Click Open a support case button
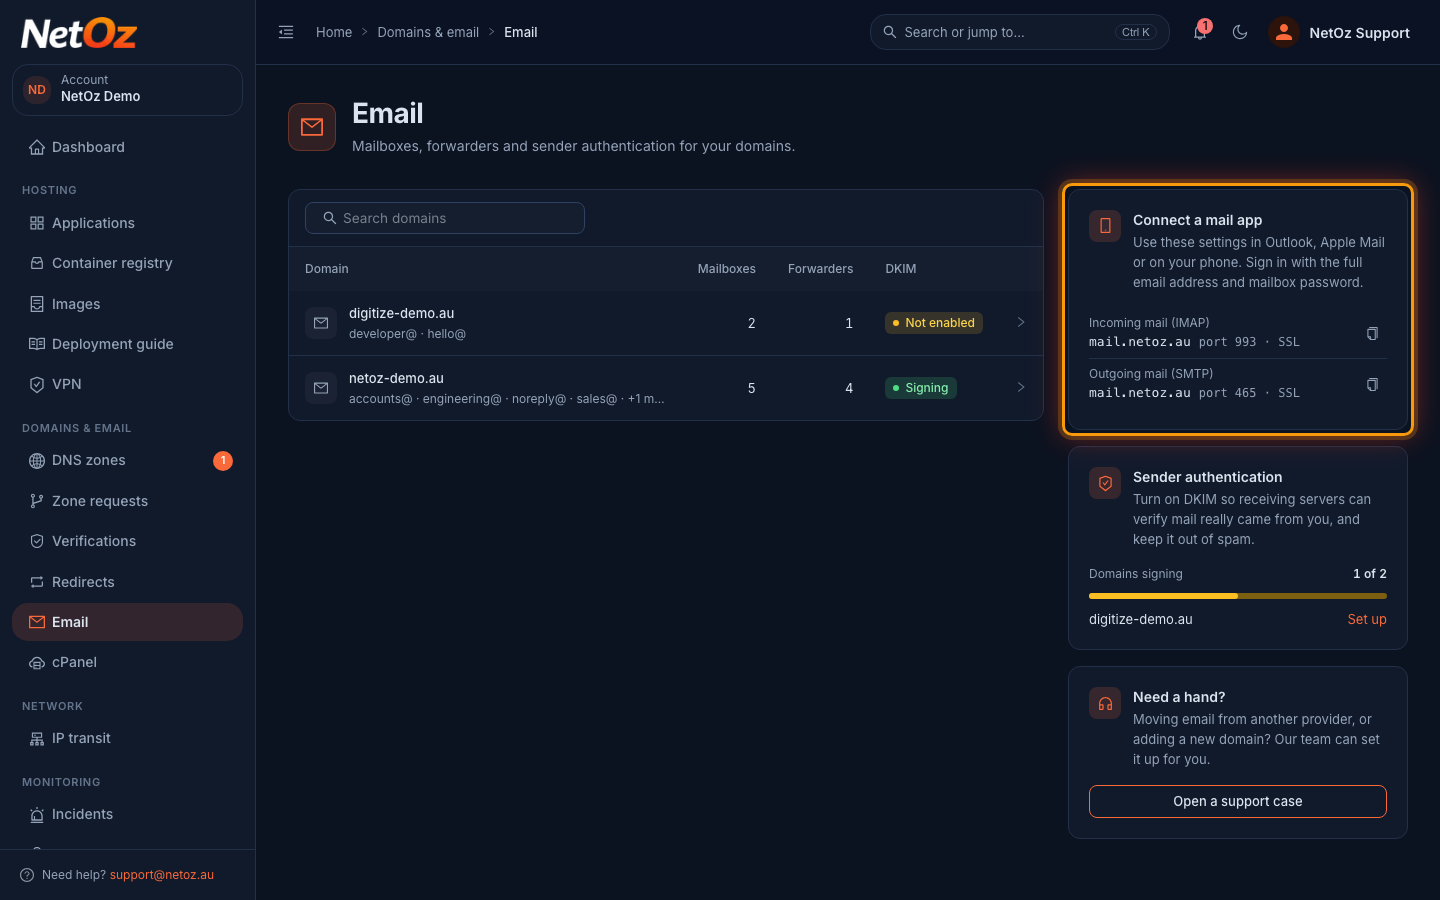 (1238, 801)
